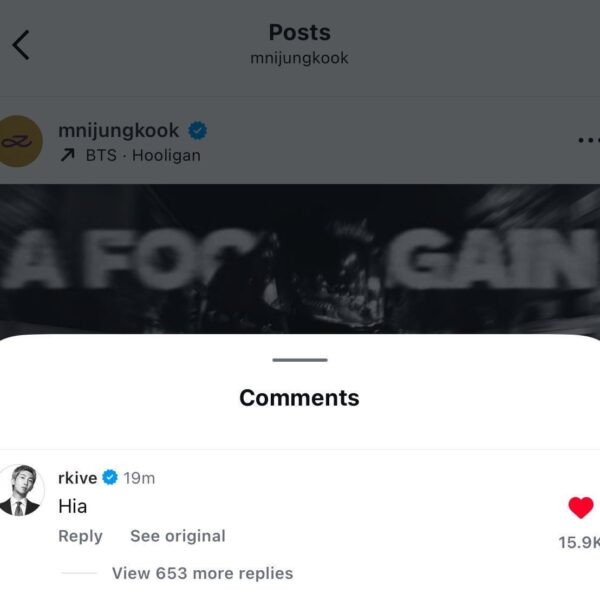View the 15.9K likes count
This screenshot has width=600, height=600.
[578, 543]
